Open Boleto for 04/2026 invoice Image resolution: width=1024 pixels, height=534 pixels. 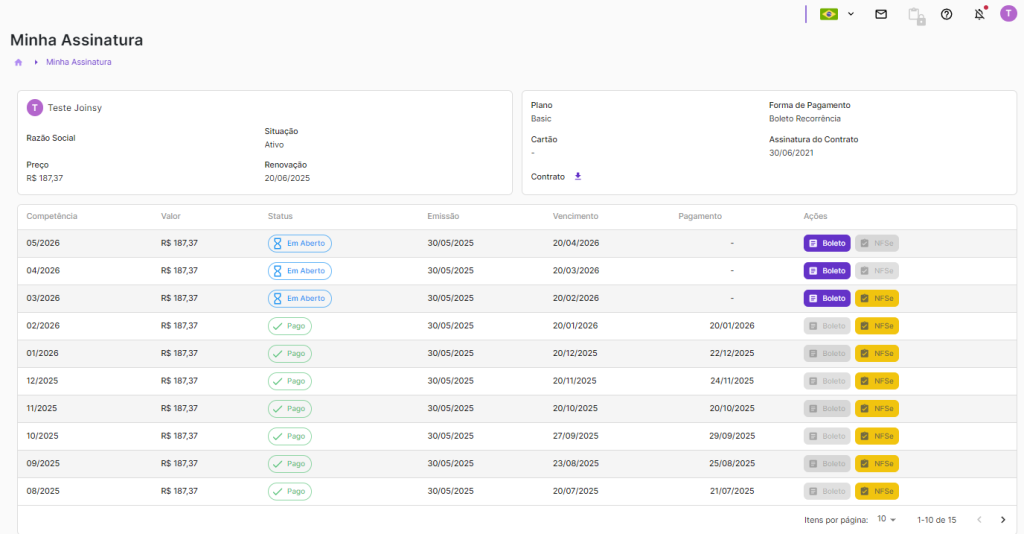click(x=827, y=271)
